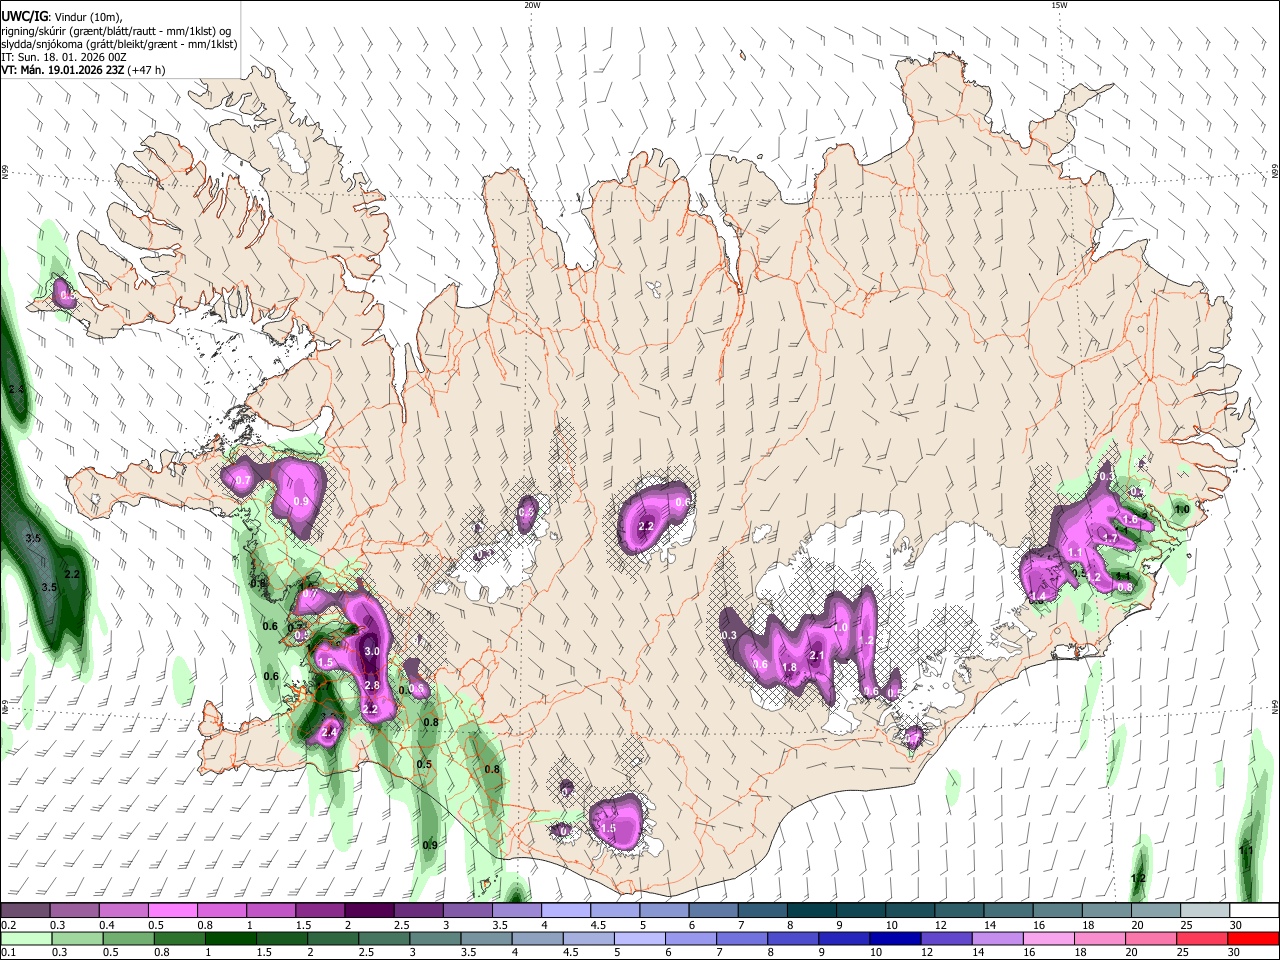Click the 'slydda/snjókoma' legend description line
The width and height of the screenshot is (1280, 960).
click(x=119, y=44)
